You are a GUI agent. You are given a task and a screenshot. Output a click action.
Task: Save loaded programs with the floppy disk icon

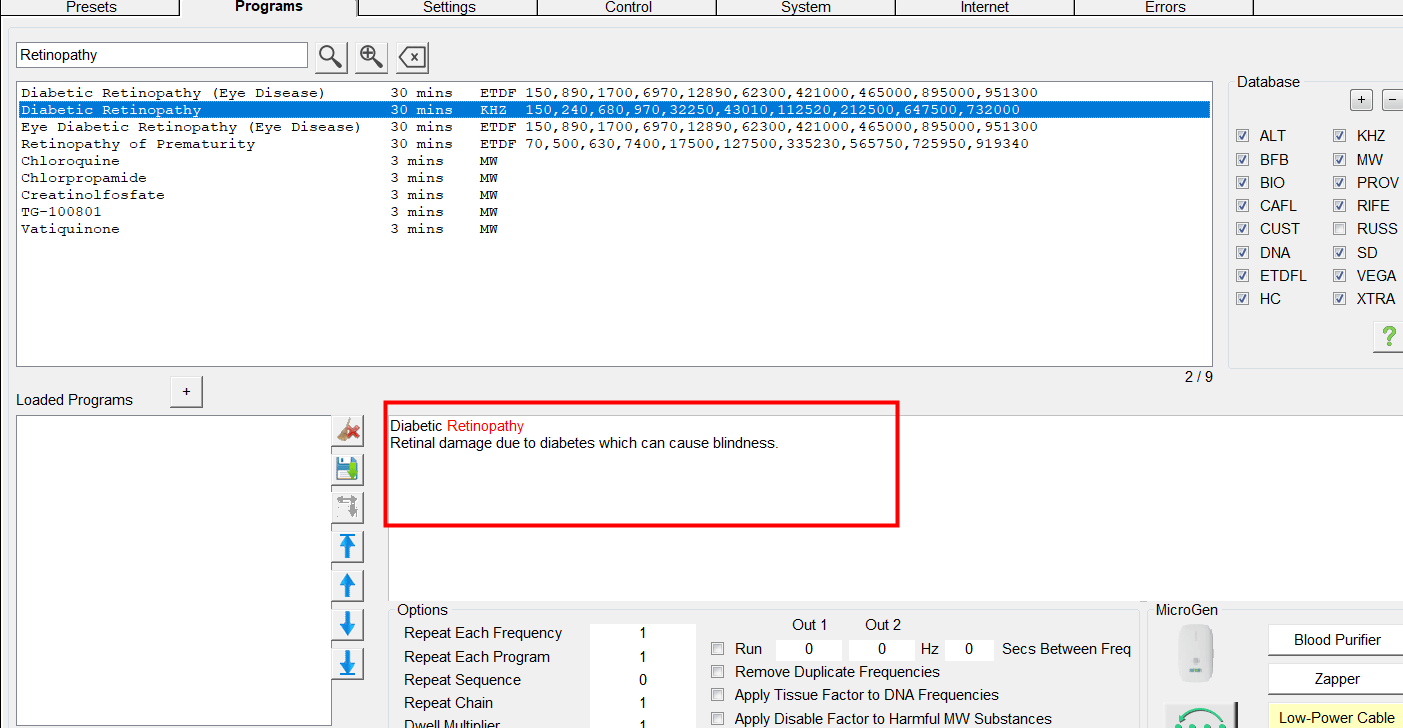click(348, 469)
